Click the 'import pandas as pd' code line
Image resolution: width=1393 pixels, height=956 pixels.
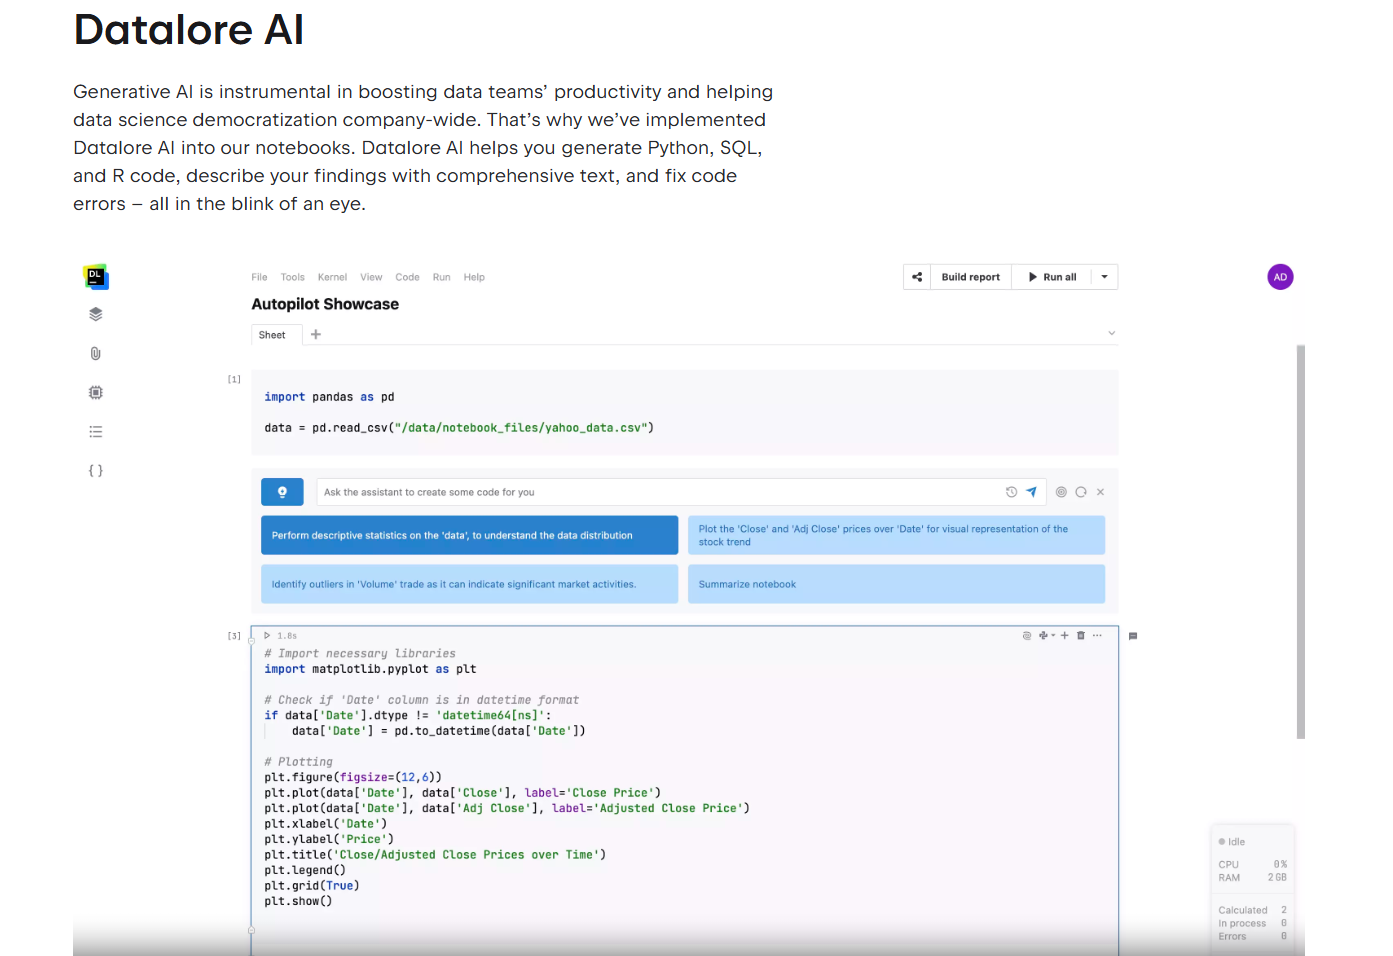pyautogui.click(x=329, y=397)
